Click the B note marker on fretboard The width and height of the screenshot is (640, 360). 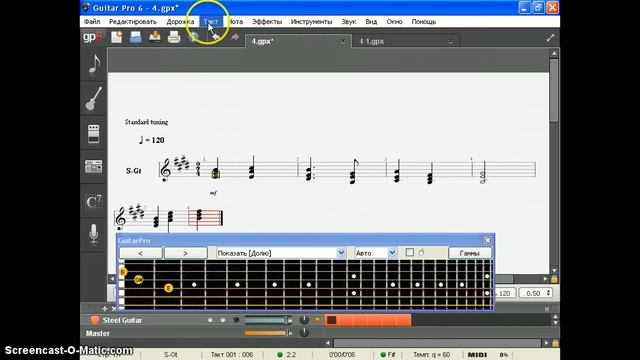pyautogui.click(x=122, y=272)
